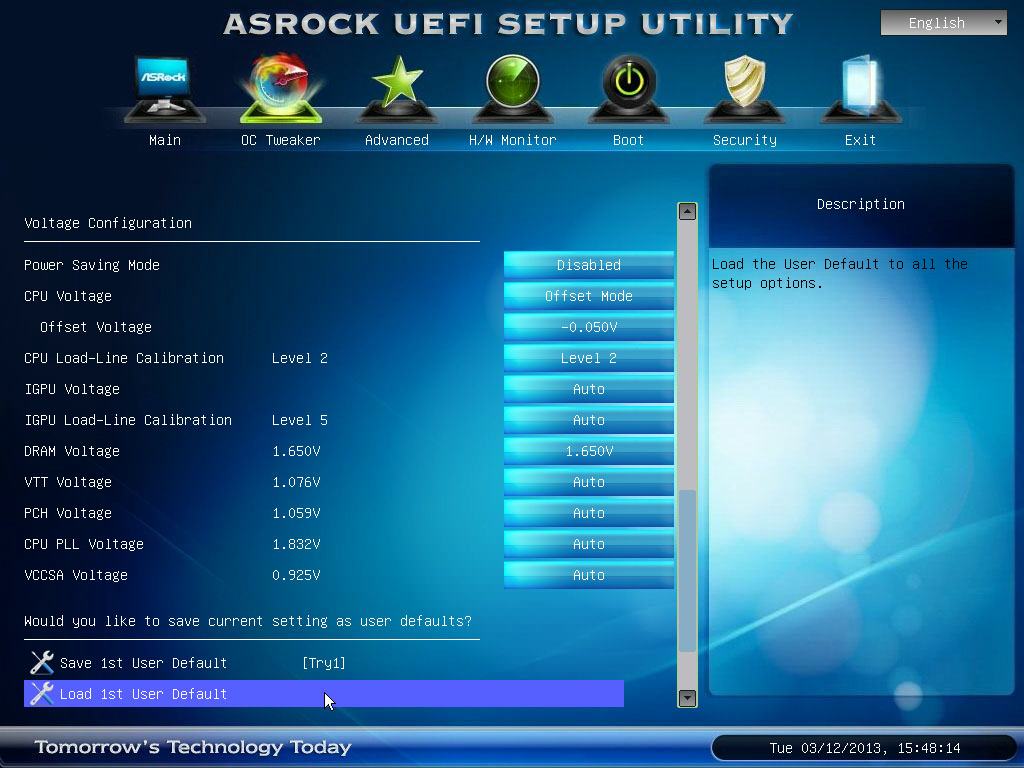This screenshot has width=1024, height=768.
Task: Open the Main section monitor icon
Action: (165, 89)
